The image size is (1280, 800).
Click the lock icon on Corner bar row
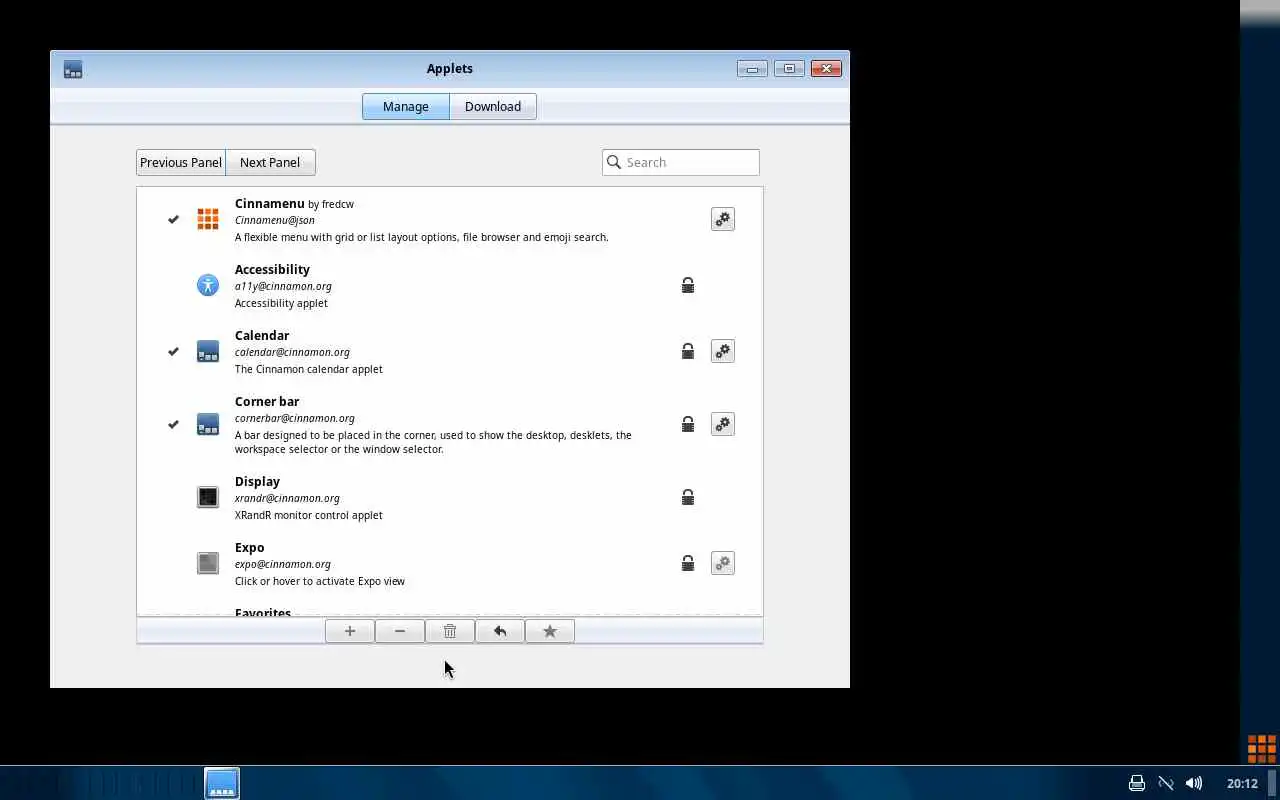[688, 424]
